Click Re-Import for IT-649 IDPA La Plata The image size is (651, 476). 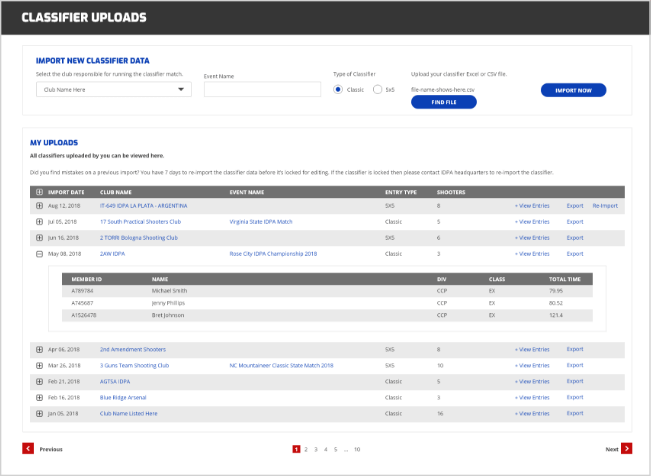(605, 205)
